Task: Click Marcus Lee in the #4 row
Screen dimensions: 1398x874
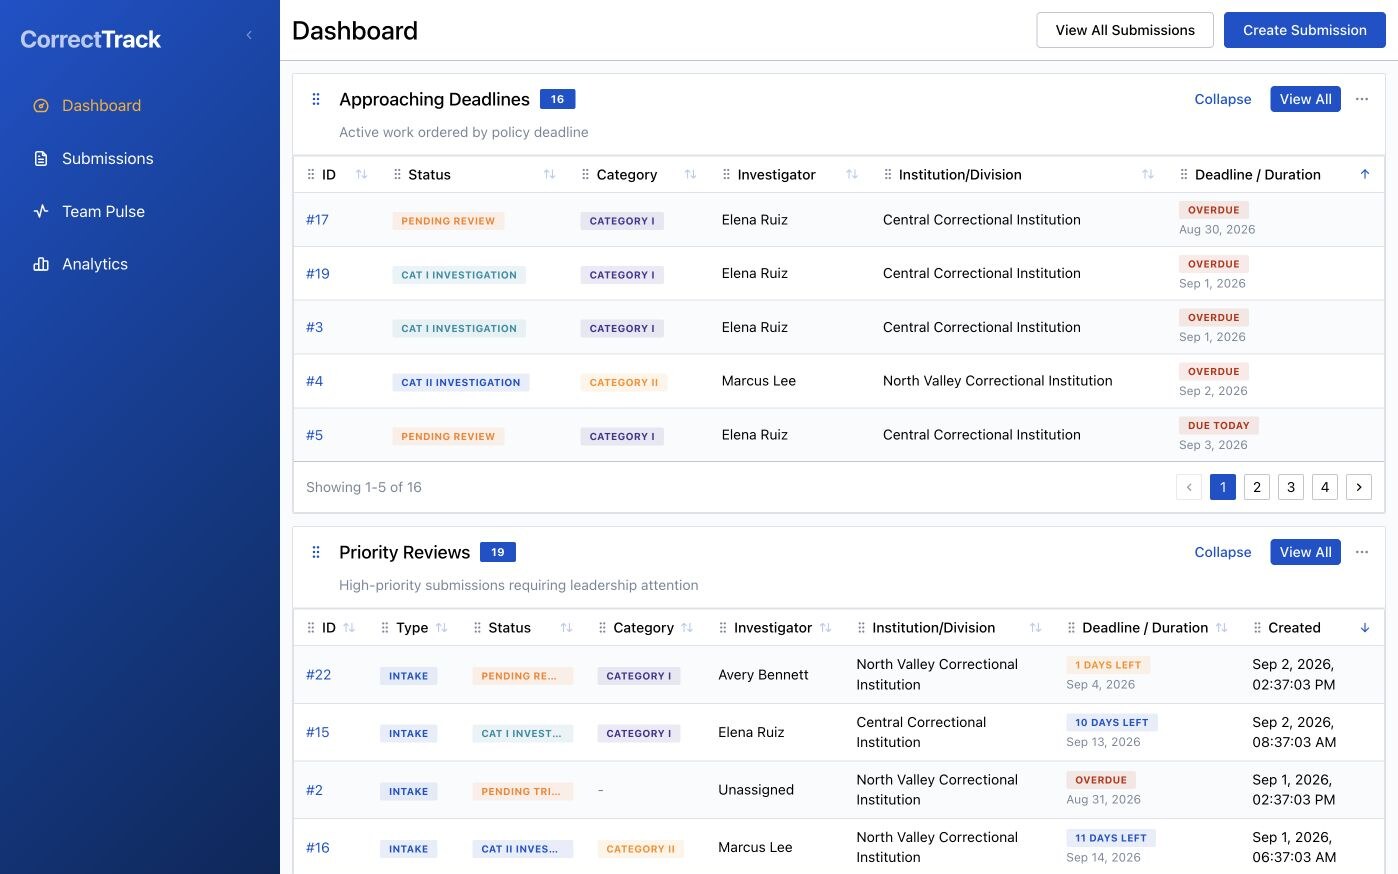Action: point(759,381)
